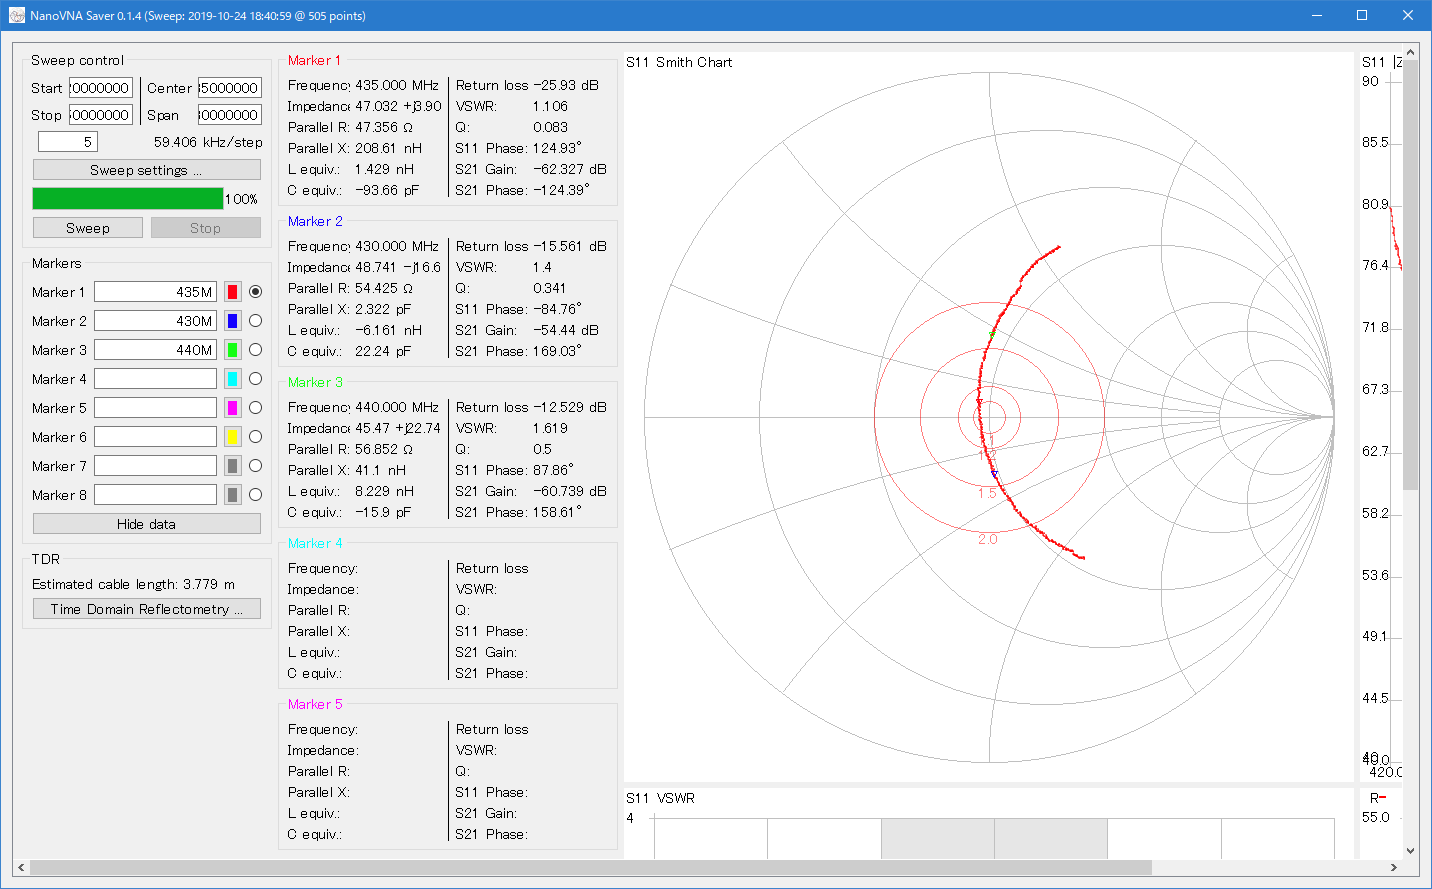Click the vertical scrollbar down arrow
This screenshot has height=889, width=1432.
click(1411, 851)
